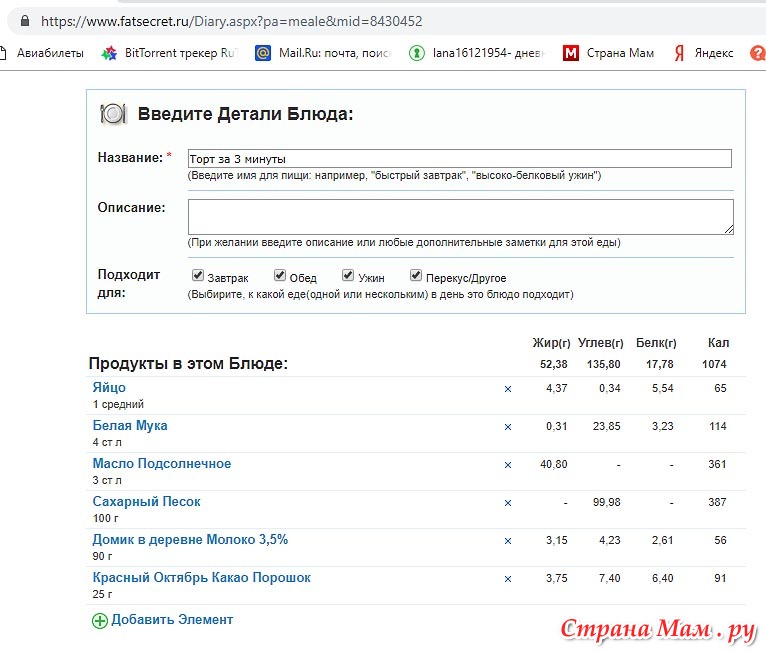Open the Яндекс bookmark
This screenshot has height=652, width=766.
(703, 53)
